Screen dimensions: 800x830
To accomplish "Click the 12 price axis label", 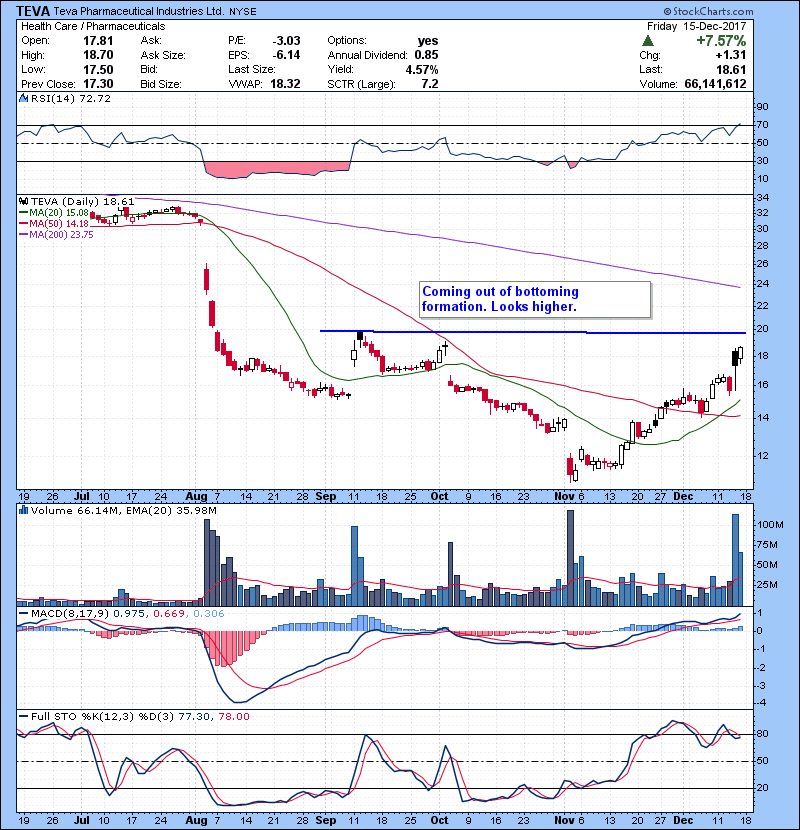I will [763, 456].
